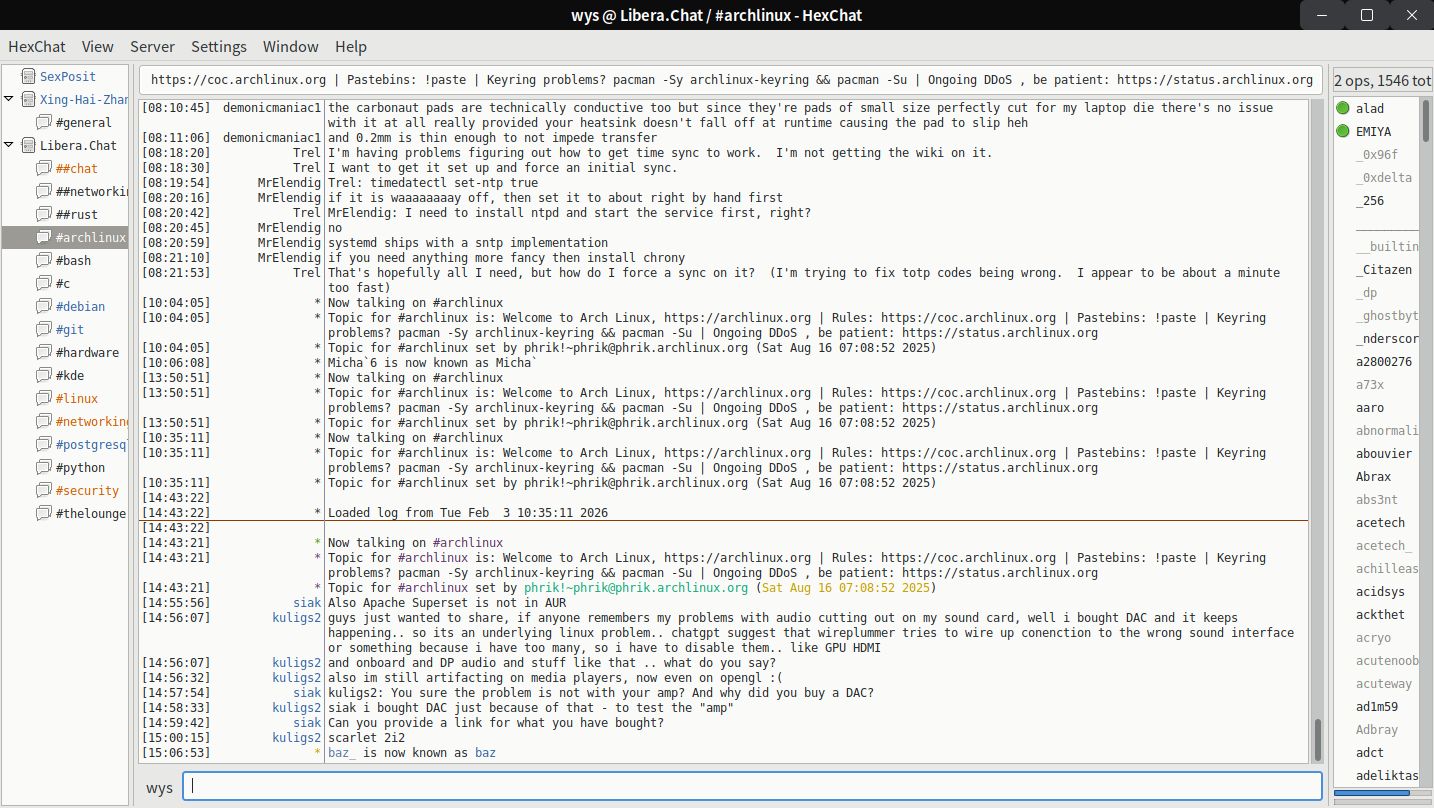1434x808 pixels.
Task: Click the channel topic bar
Action: click(731, 80)
